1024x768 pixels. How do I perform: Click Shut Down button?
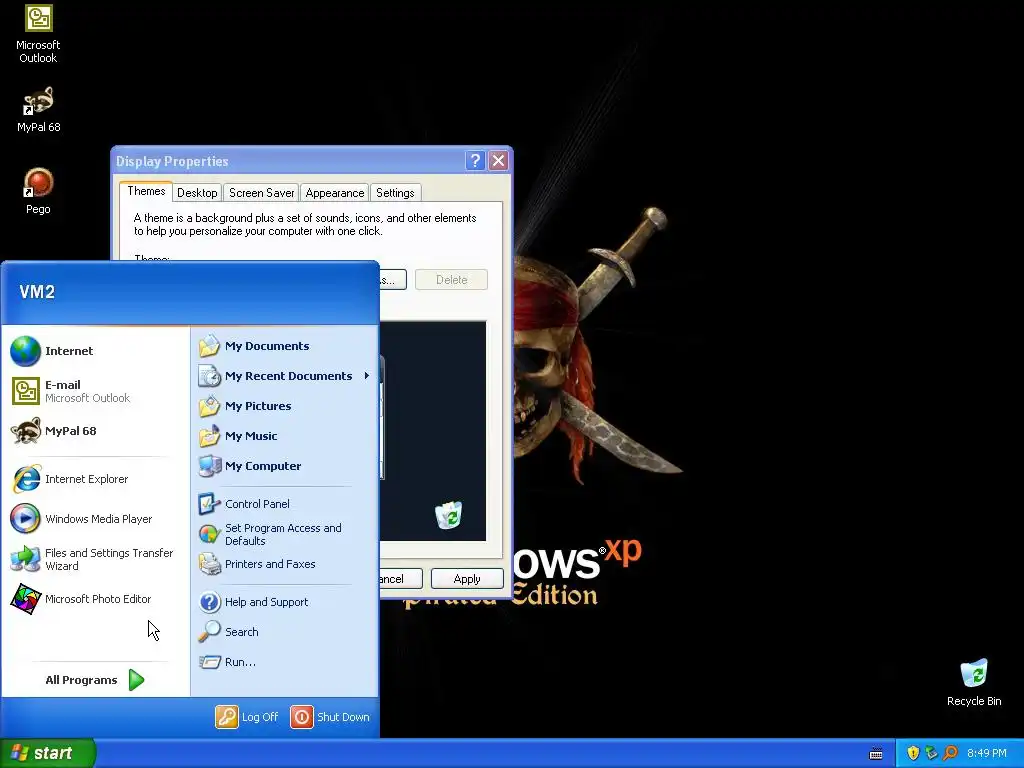(330, 717)
